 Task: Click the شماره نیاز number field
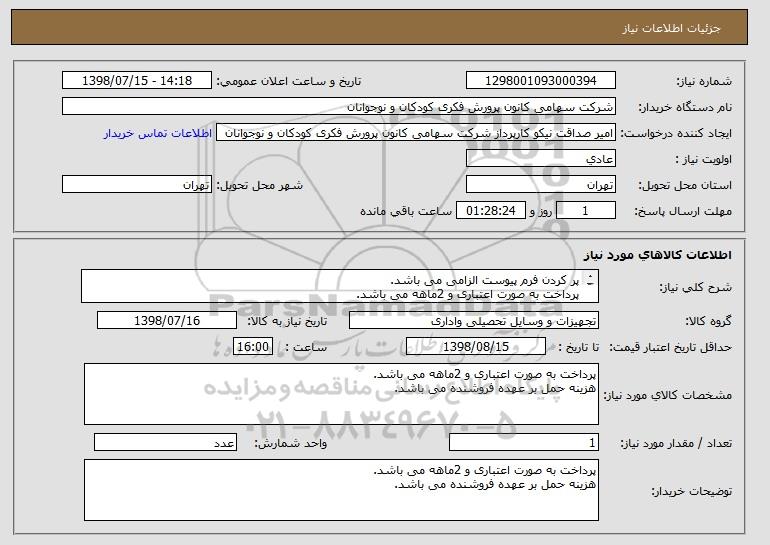541,81
